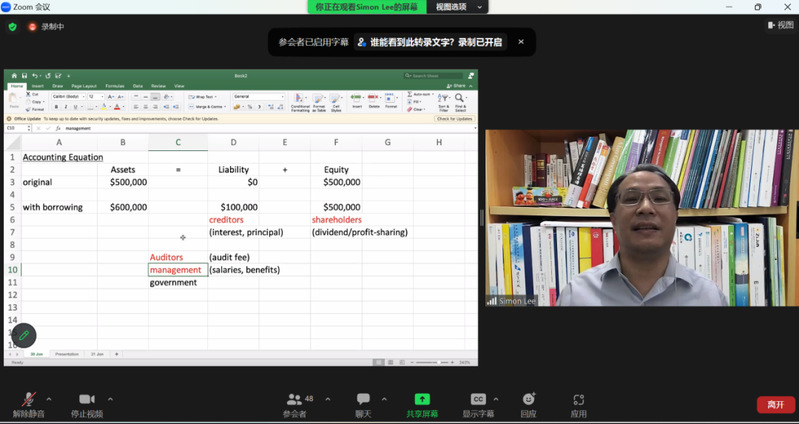
Task: Close the transcription notification banner
Action: 520,42
